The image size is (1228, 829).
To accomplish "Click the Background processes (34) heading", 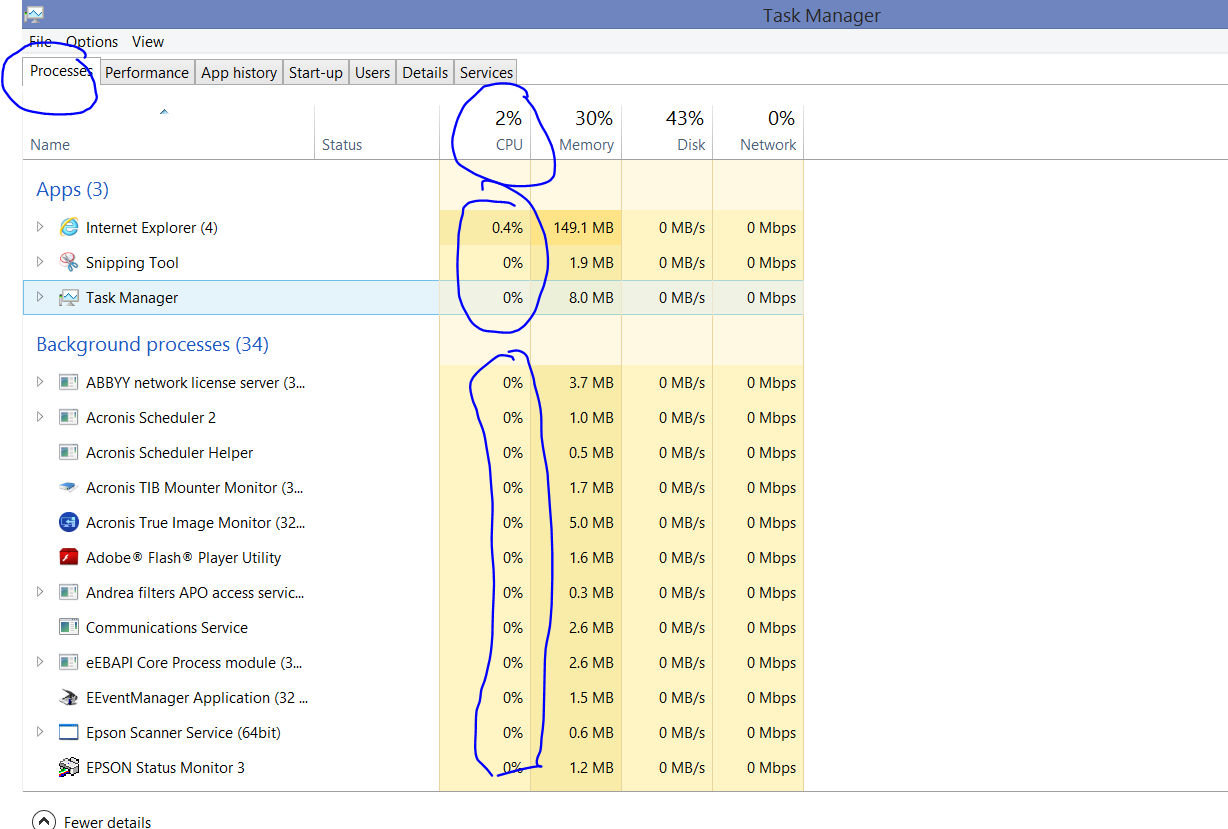I will tap(152, 344).
